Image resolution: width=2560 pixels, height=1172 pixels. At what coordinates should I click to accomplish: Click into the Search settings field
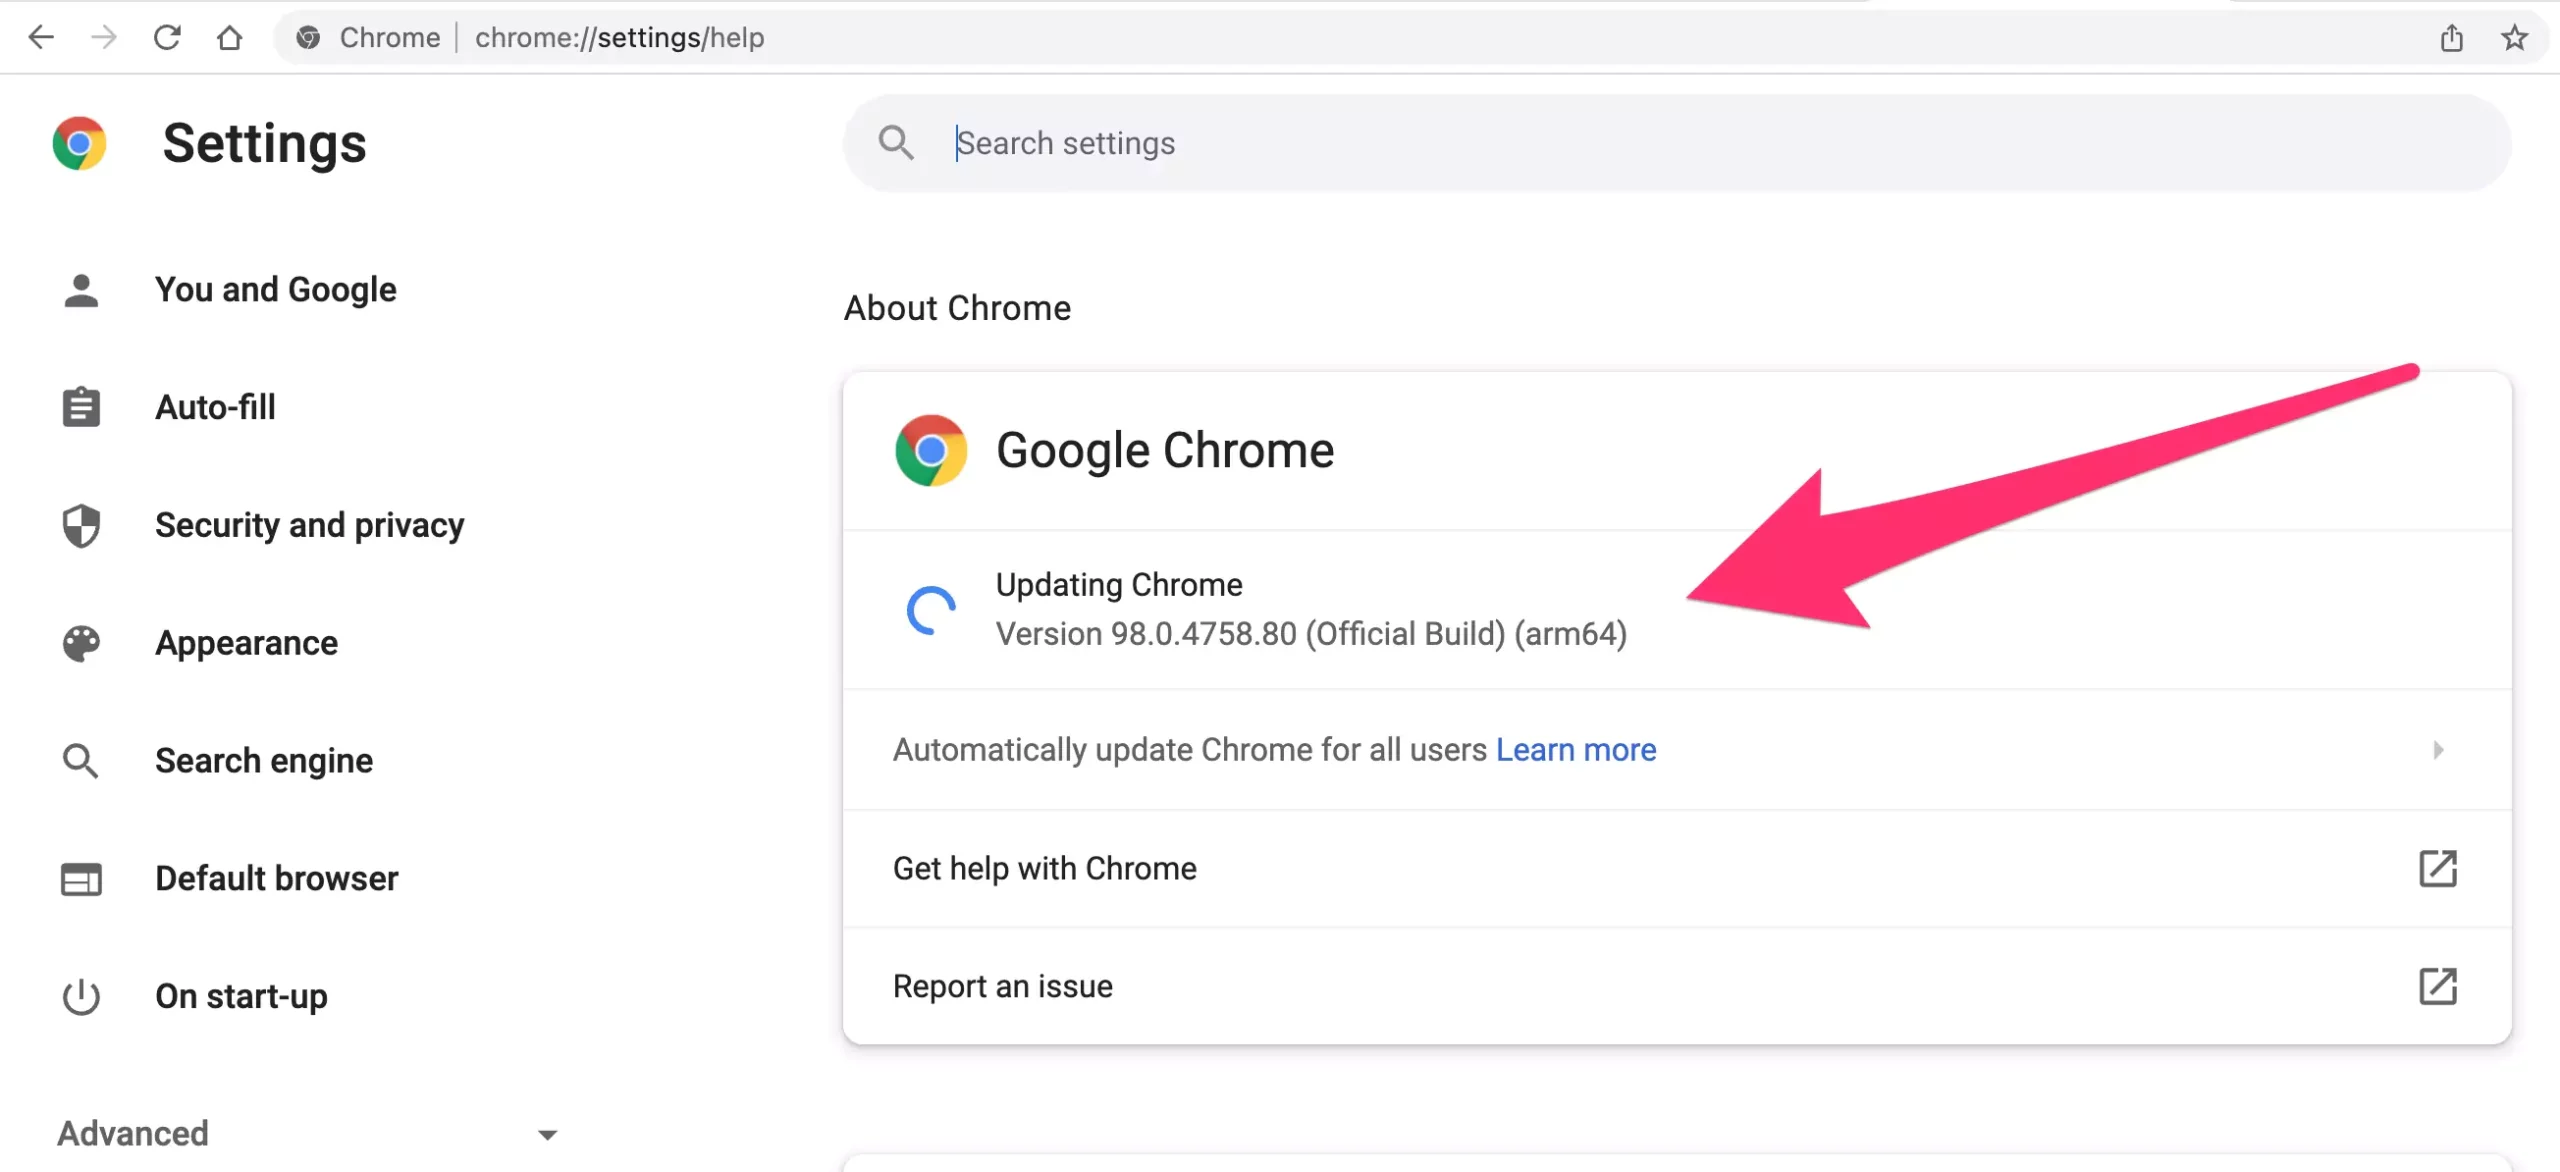pyautogui.click(x=1600, y=143)
